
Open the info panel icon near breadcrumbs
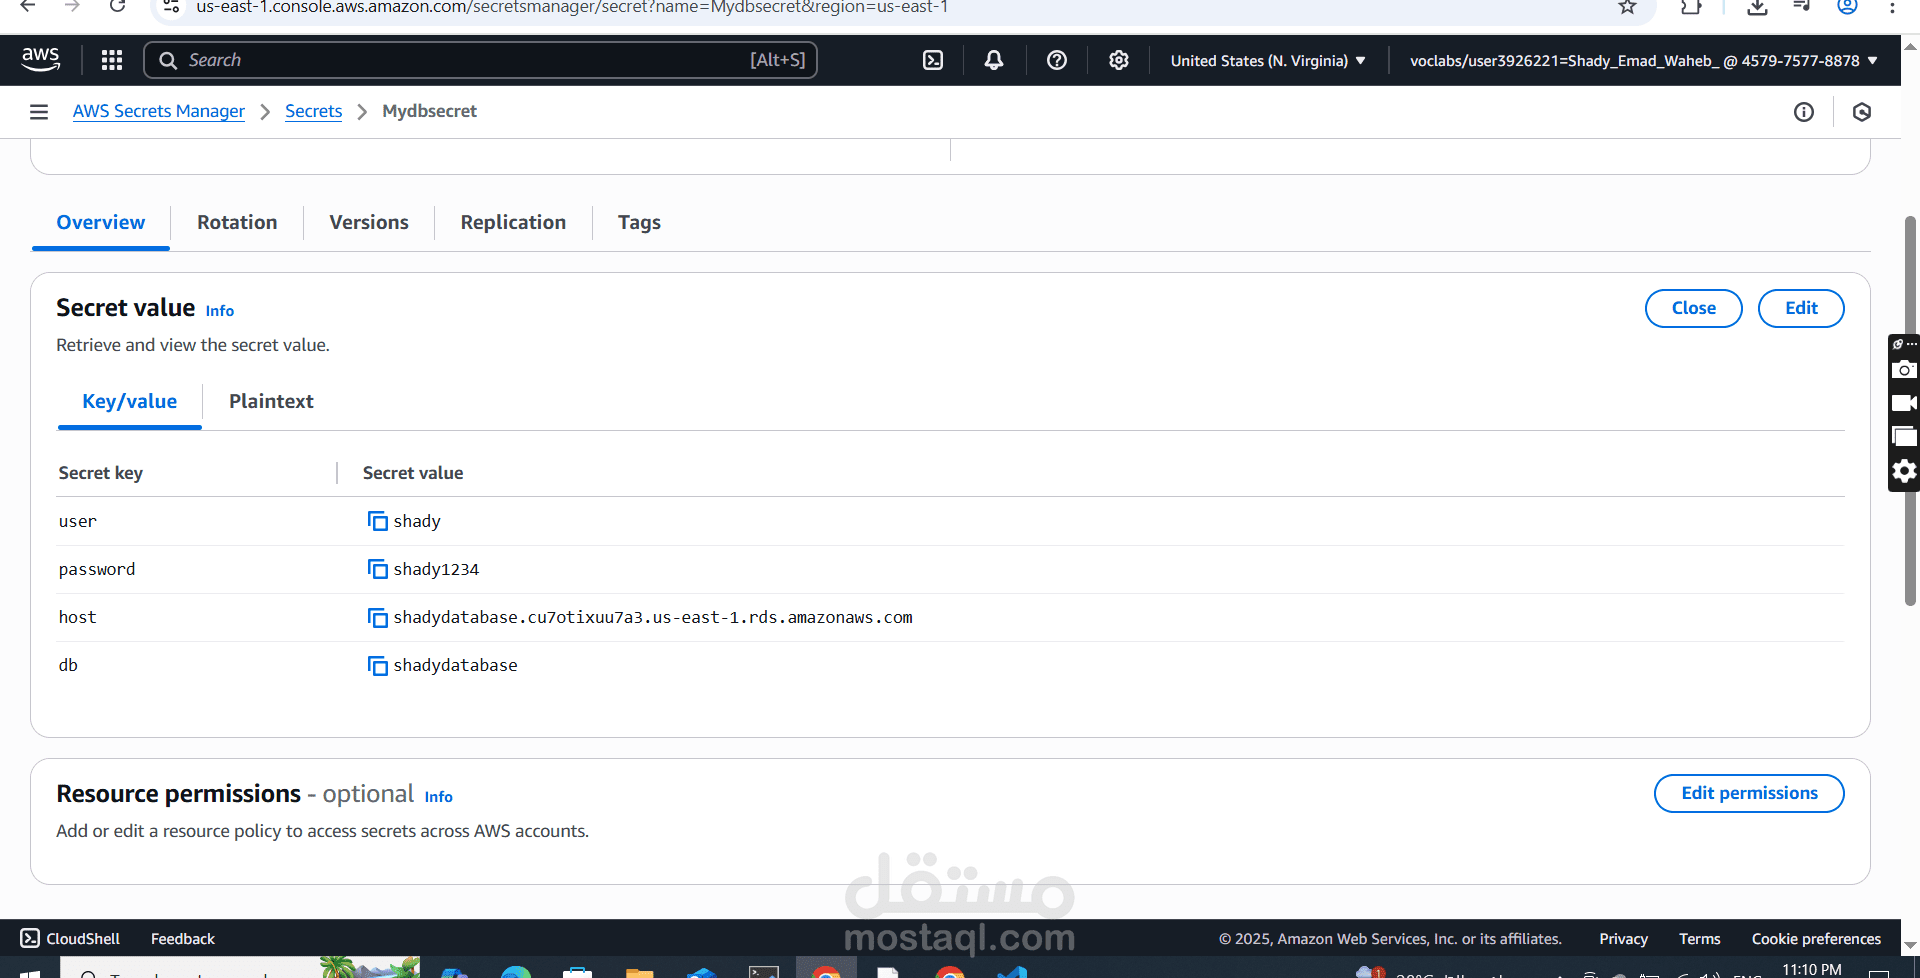point(1804,112)
